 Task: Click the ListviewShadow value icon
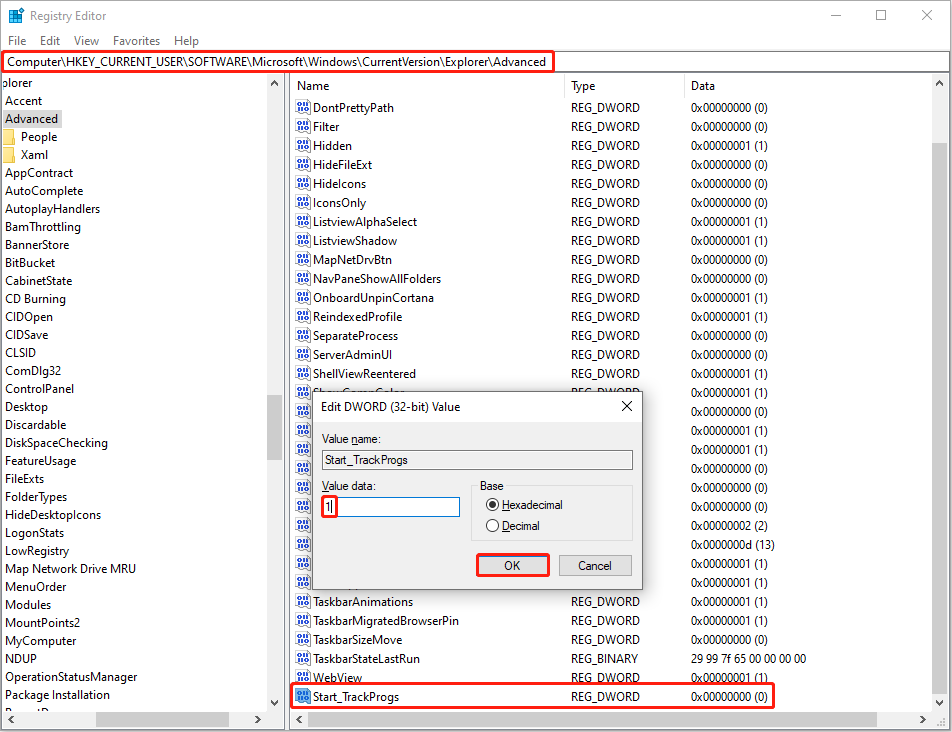[x=303, y=240]
